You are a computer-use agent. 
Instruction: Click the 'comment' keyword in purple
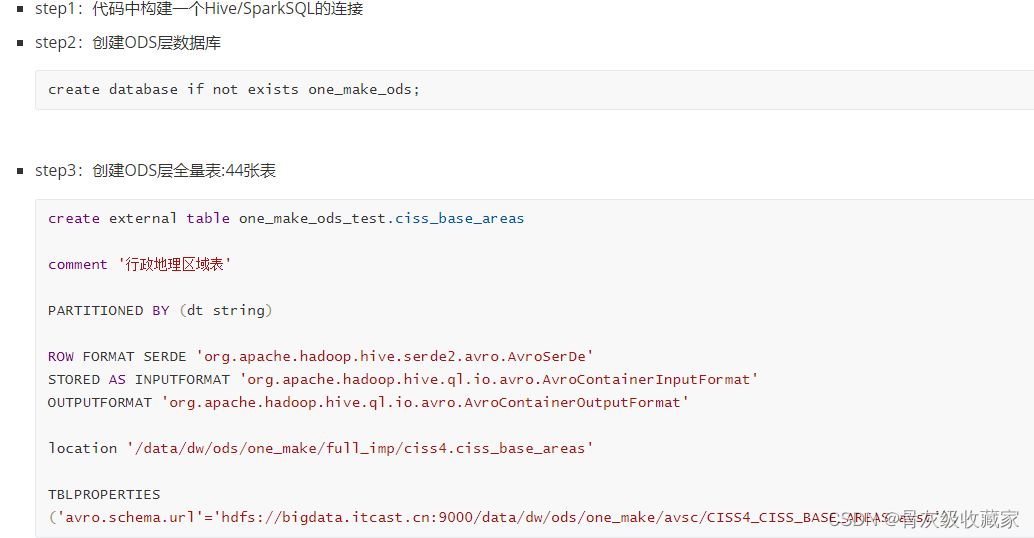77,264
